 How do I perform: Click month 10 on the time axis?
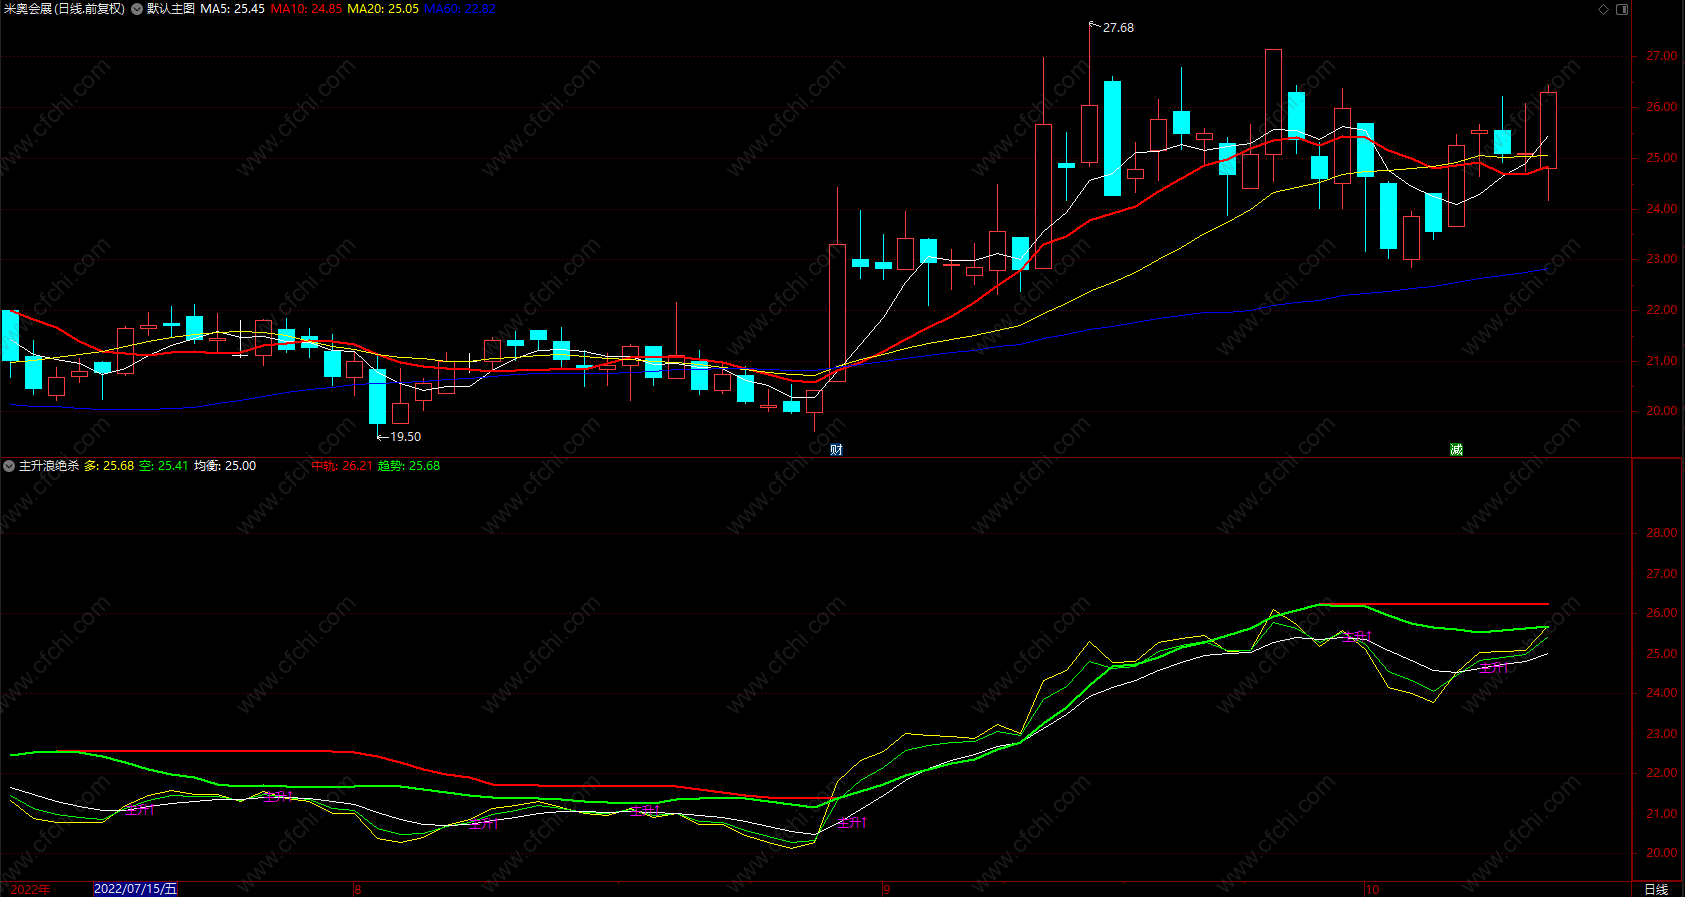point(1372,889)
